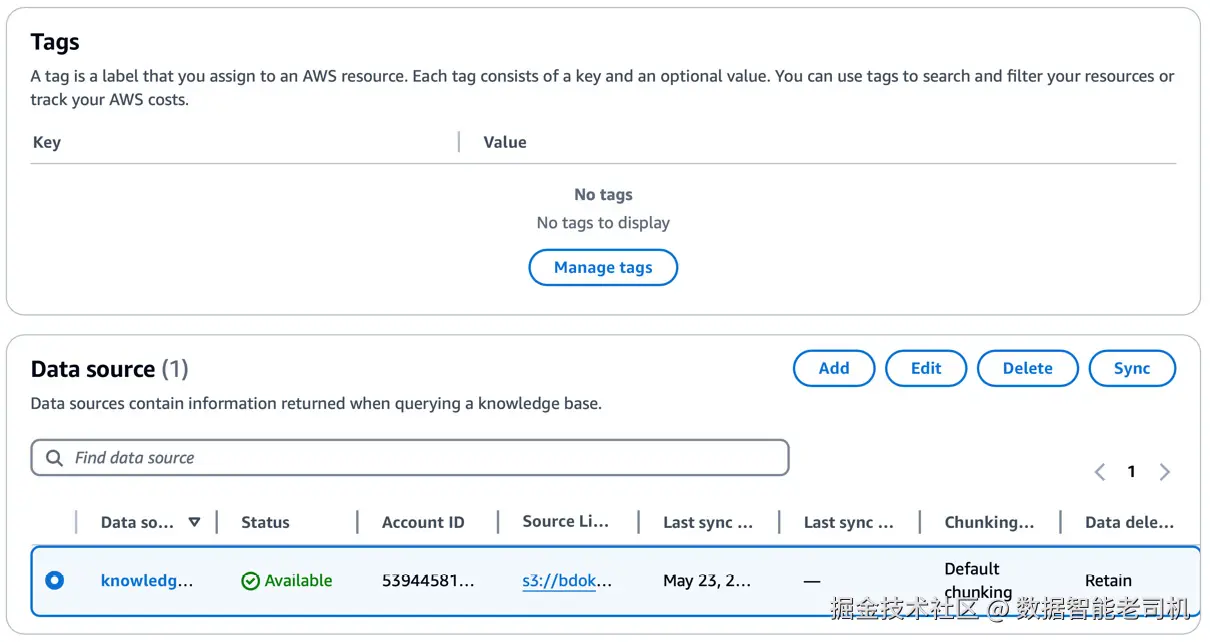Sync the data source
The image size is (1210, 642).
pyautogui.click(x=1132, y=368)
